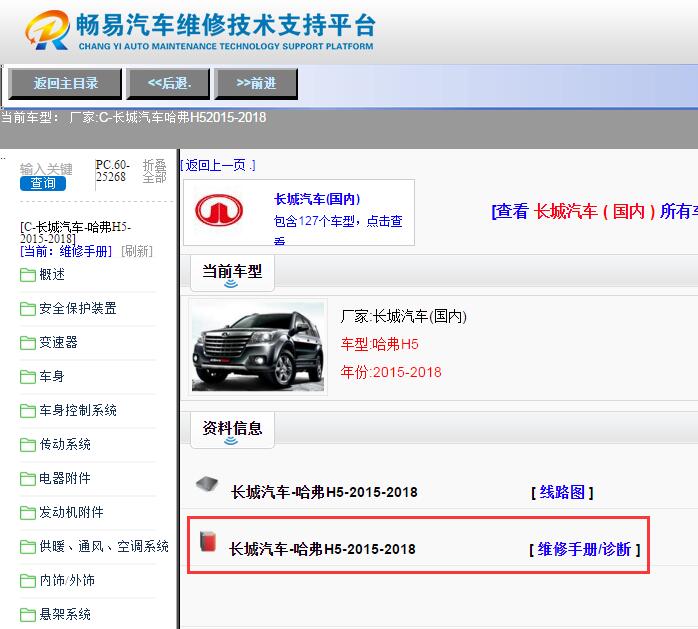The image size is (698, 629).
Task: Click the Haval H5 car thumbnail
Action: pyautogui.click(x=258, y=347)
